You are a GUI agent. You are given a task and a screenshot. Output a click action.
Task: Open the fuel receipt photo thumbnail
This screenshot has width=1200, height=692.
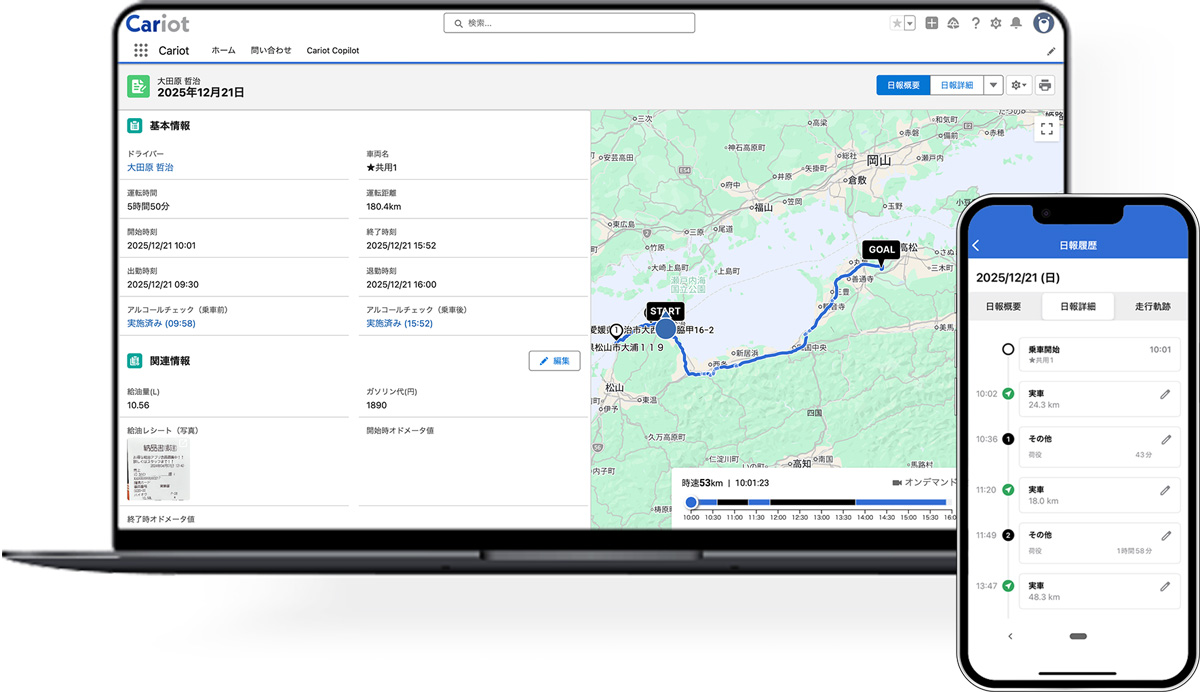point(158,469)
